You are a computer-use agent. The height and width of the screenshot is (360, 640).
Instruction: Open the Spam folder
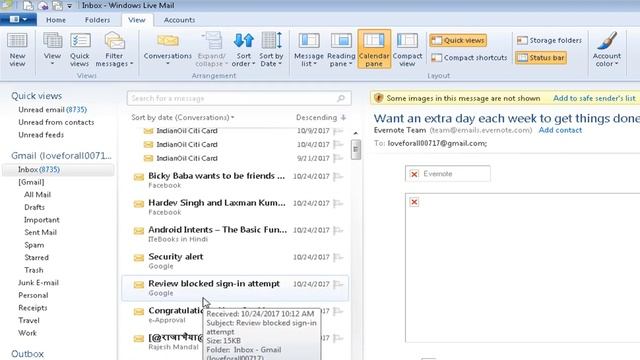[34, 245]
